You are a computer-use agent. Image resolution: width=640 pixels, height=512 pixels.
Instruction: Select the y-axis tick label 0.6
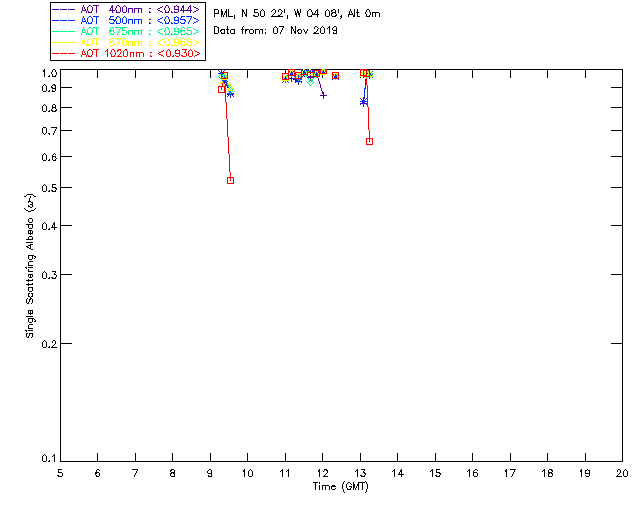(49, 157)
